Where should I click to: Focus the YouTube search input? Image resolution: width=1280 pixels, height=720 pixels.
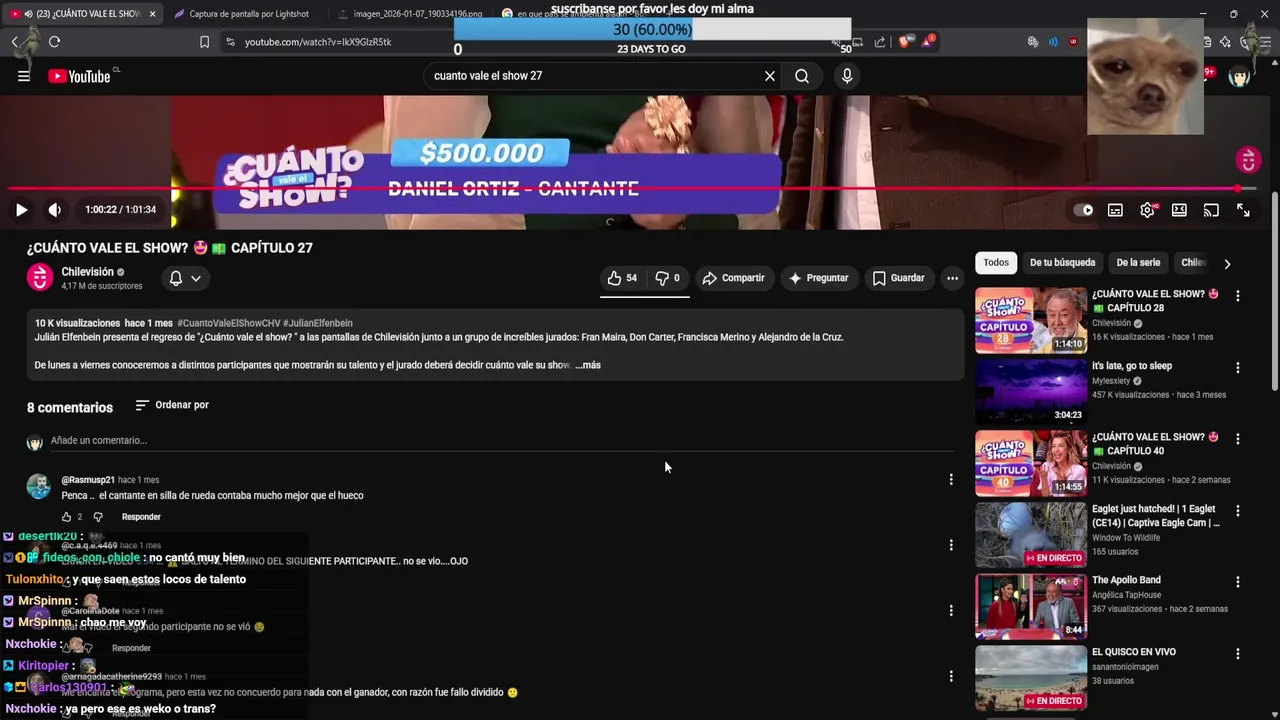pos(595,76)
